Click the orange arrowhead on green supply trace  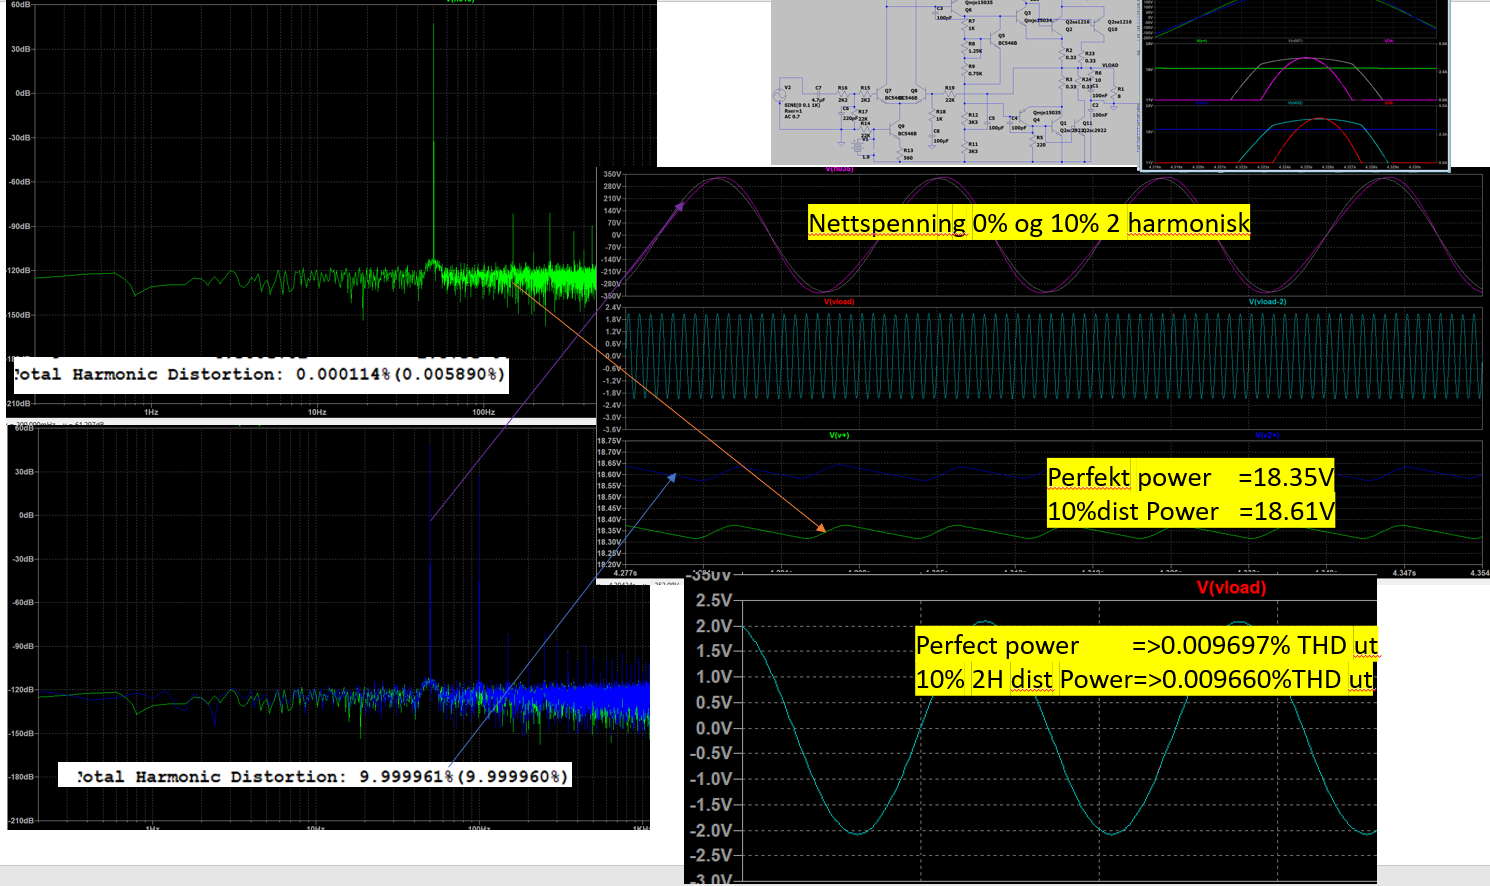tap(820, 527)
